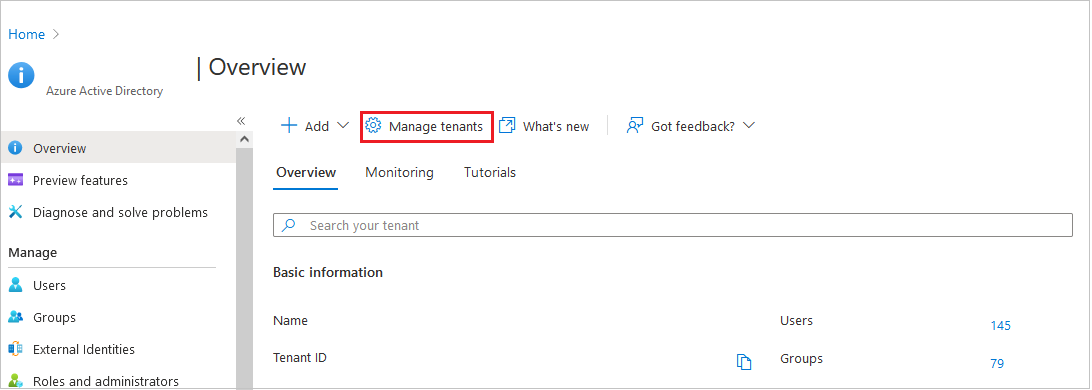
Task: Click the Search your tenant field
Action: coord(673,226)
